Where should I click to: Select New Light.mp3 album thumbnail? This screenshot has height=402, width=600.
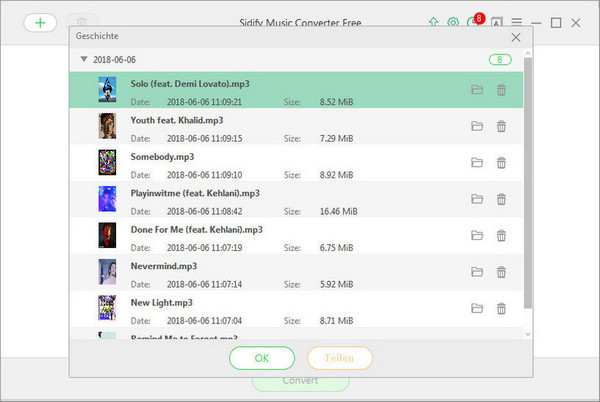107,308
